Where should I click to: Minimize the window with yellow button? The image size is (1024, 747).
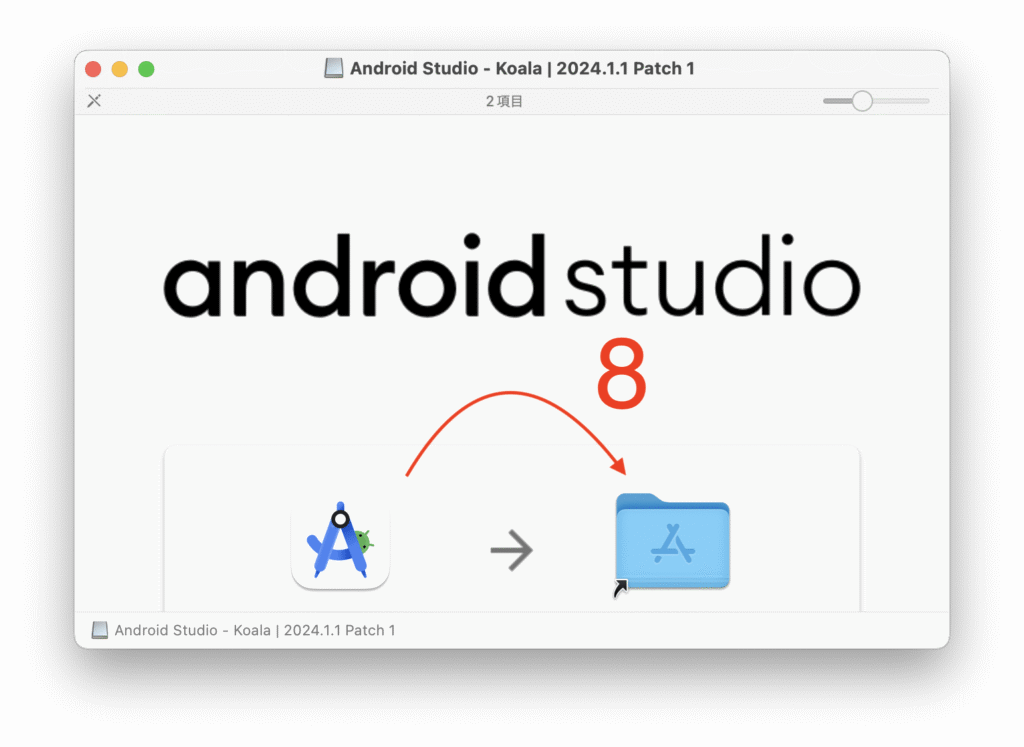(120, 69)
